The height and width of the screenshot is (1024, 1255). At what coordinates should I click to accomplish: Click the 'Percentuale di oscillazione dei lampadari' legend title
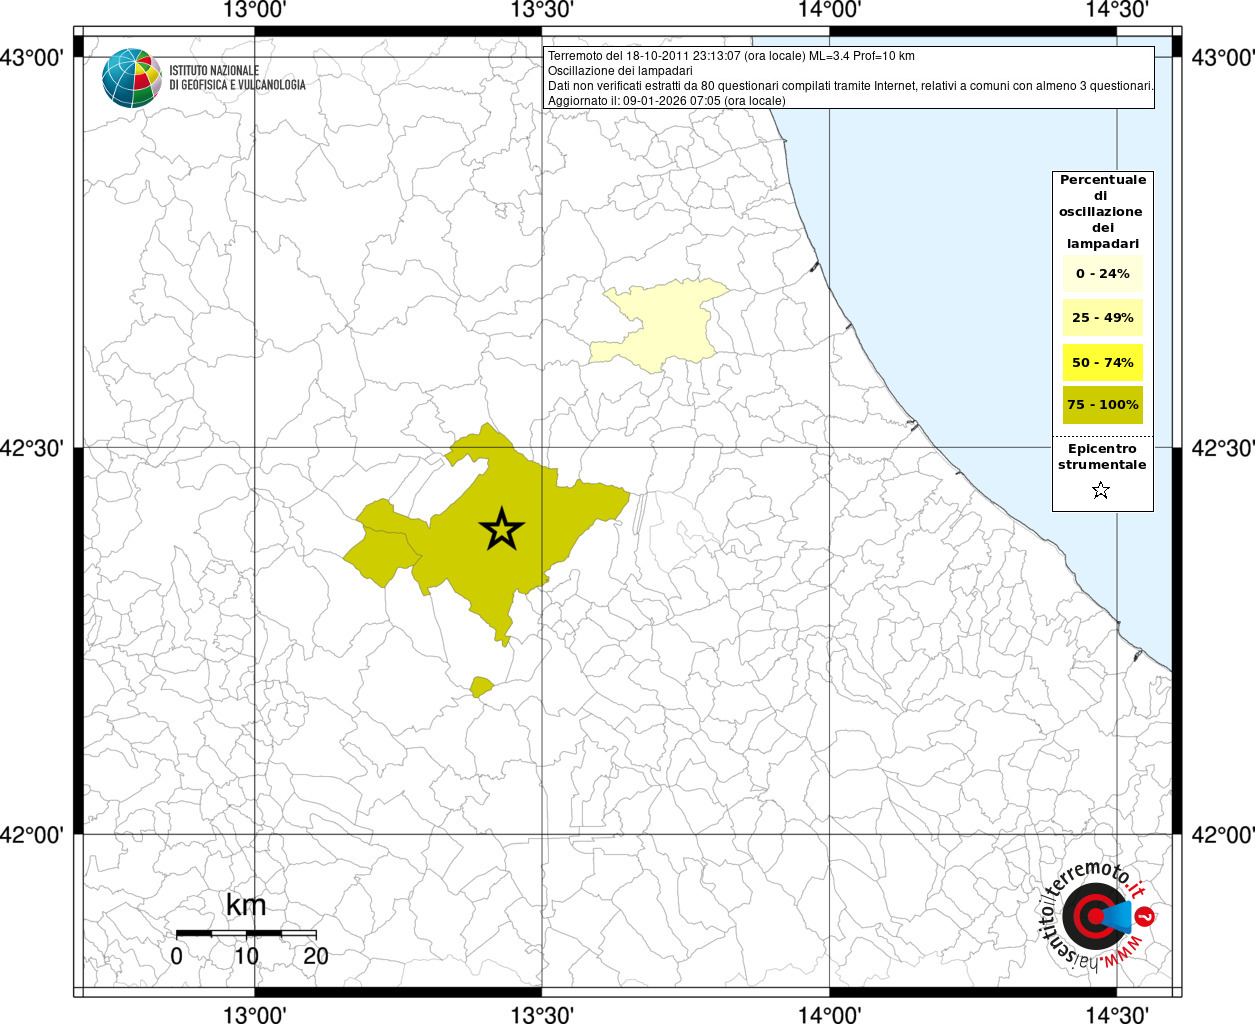click(x=1102, y=211)
